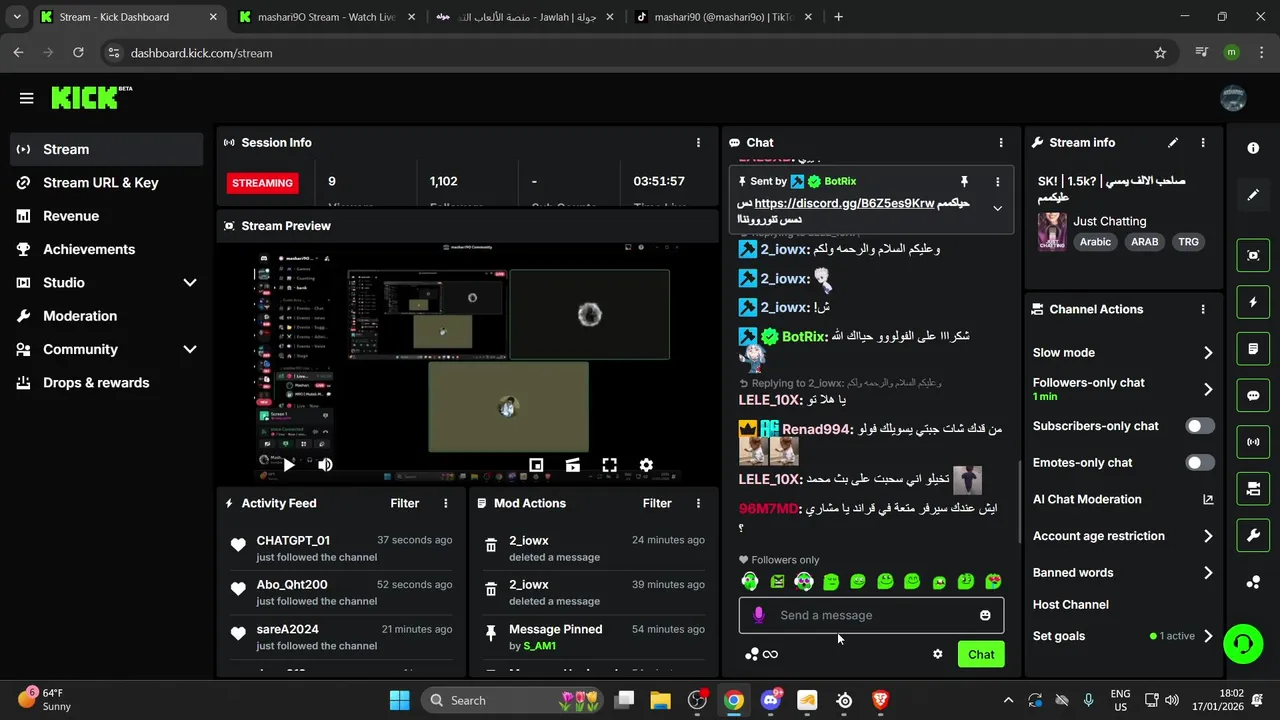Mute the stream preview audio

pos(325,465)
